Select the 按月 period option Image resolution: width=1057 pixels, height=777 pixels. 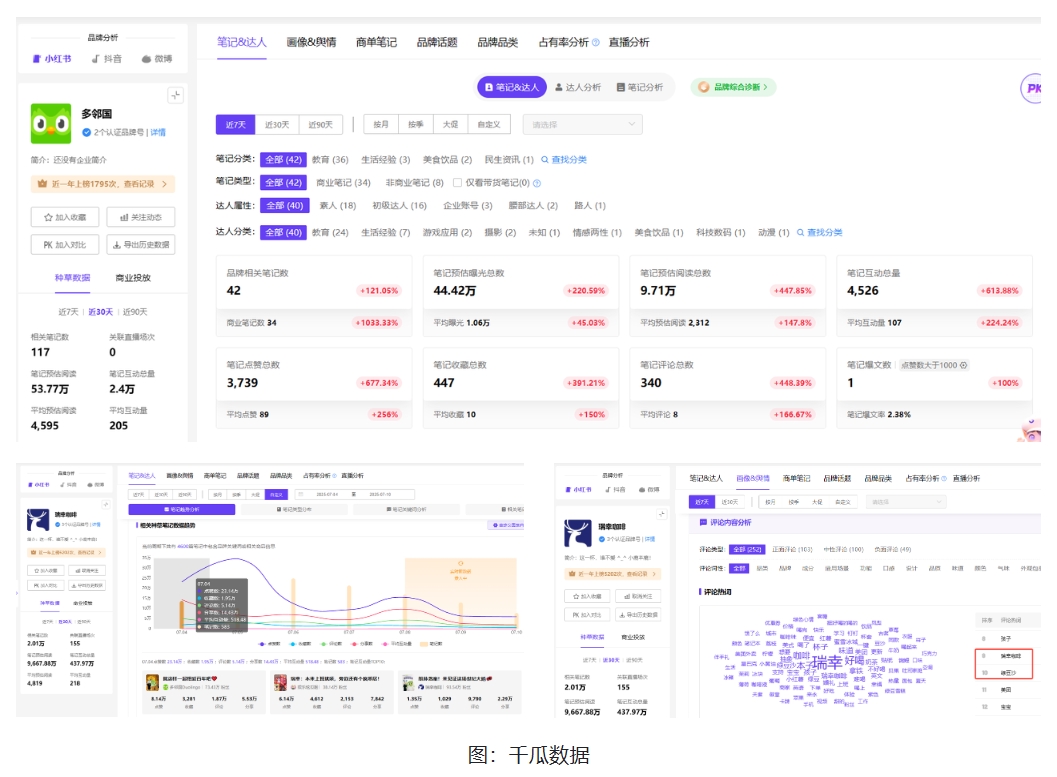(x=381, y=125)
